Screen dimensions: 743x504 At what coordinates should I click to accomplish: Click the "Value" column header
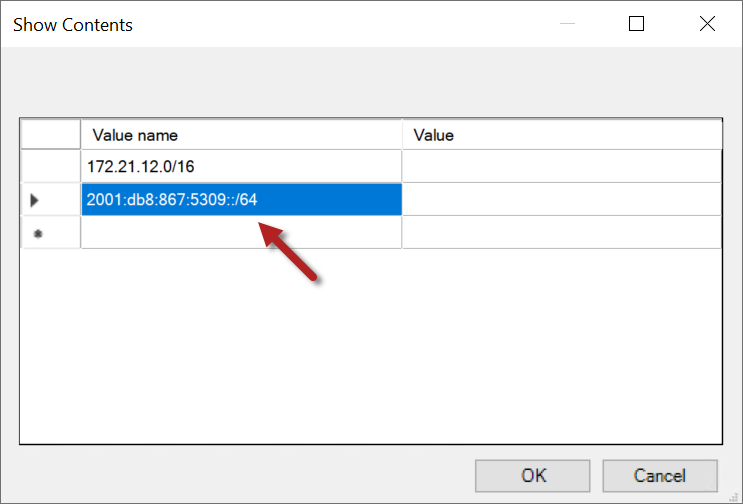tap(561, 135)
